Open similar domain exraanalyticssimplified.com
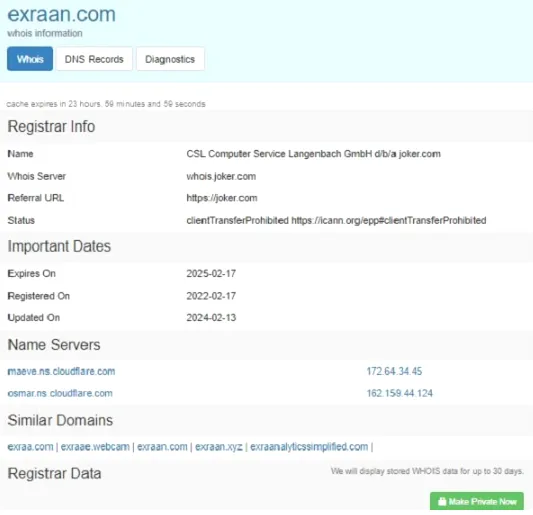The height and width of the screenshot is (515, 533). (x=309, y=446)
